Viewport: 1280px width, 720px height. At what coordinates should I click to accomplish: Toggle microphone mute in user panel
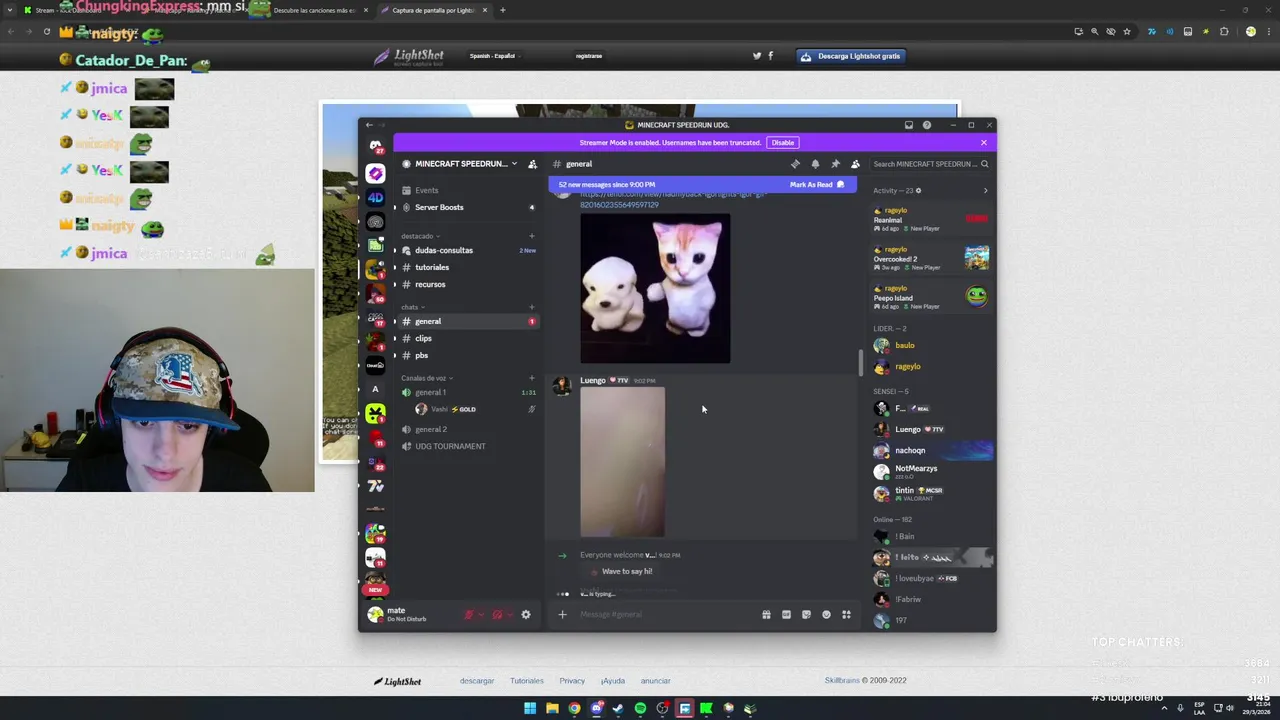pyautogui.click(x=468, y=615)
